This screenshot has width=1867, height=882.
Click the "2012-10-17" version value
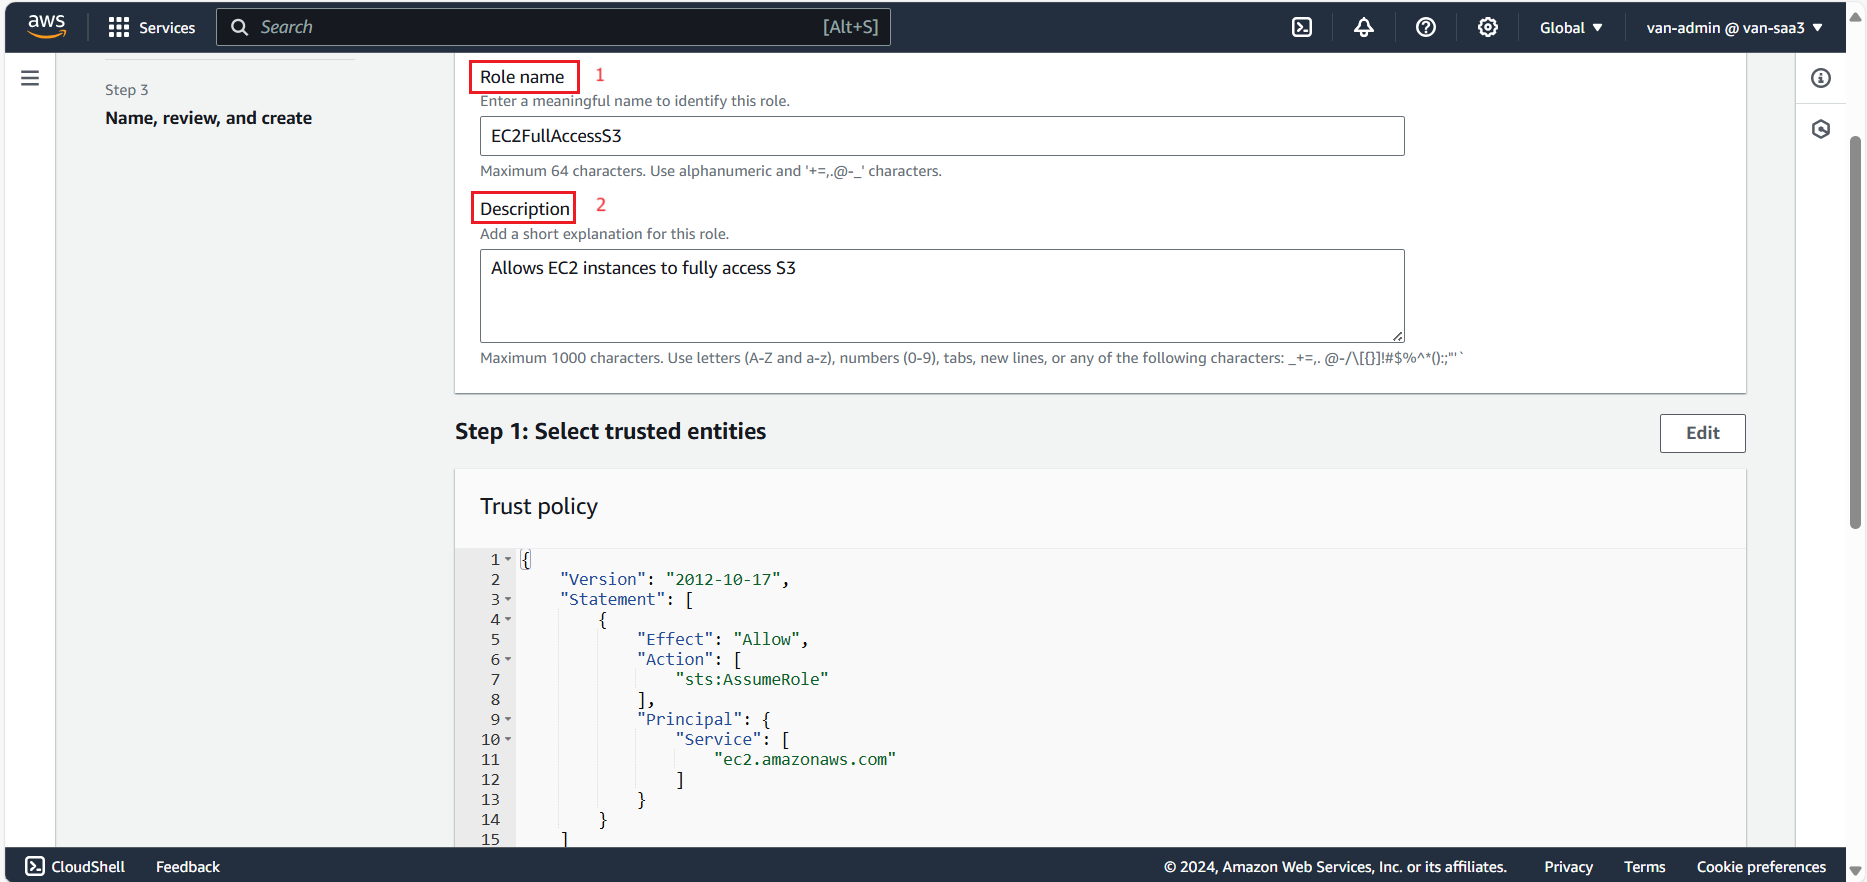pos(723,579)
